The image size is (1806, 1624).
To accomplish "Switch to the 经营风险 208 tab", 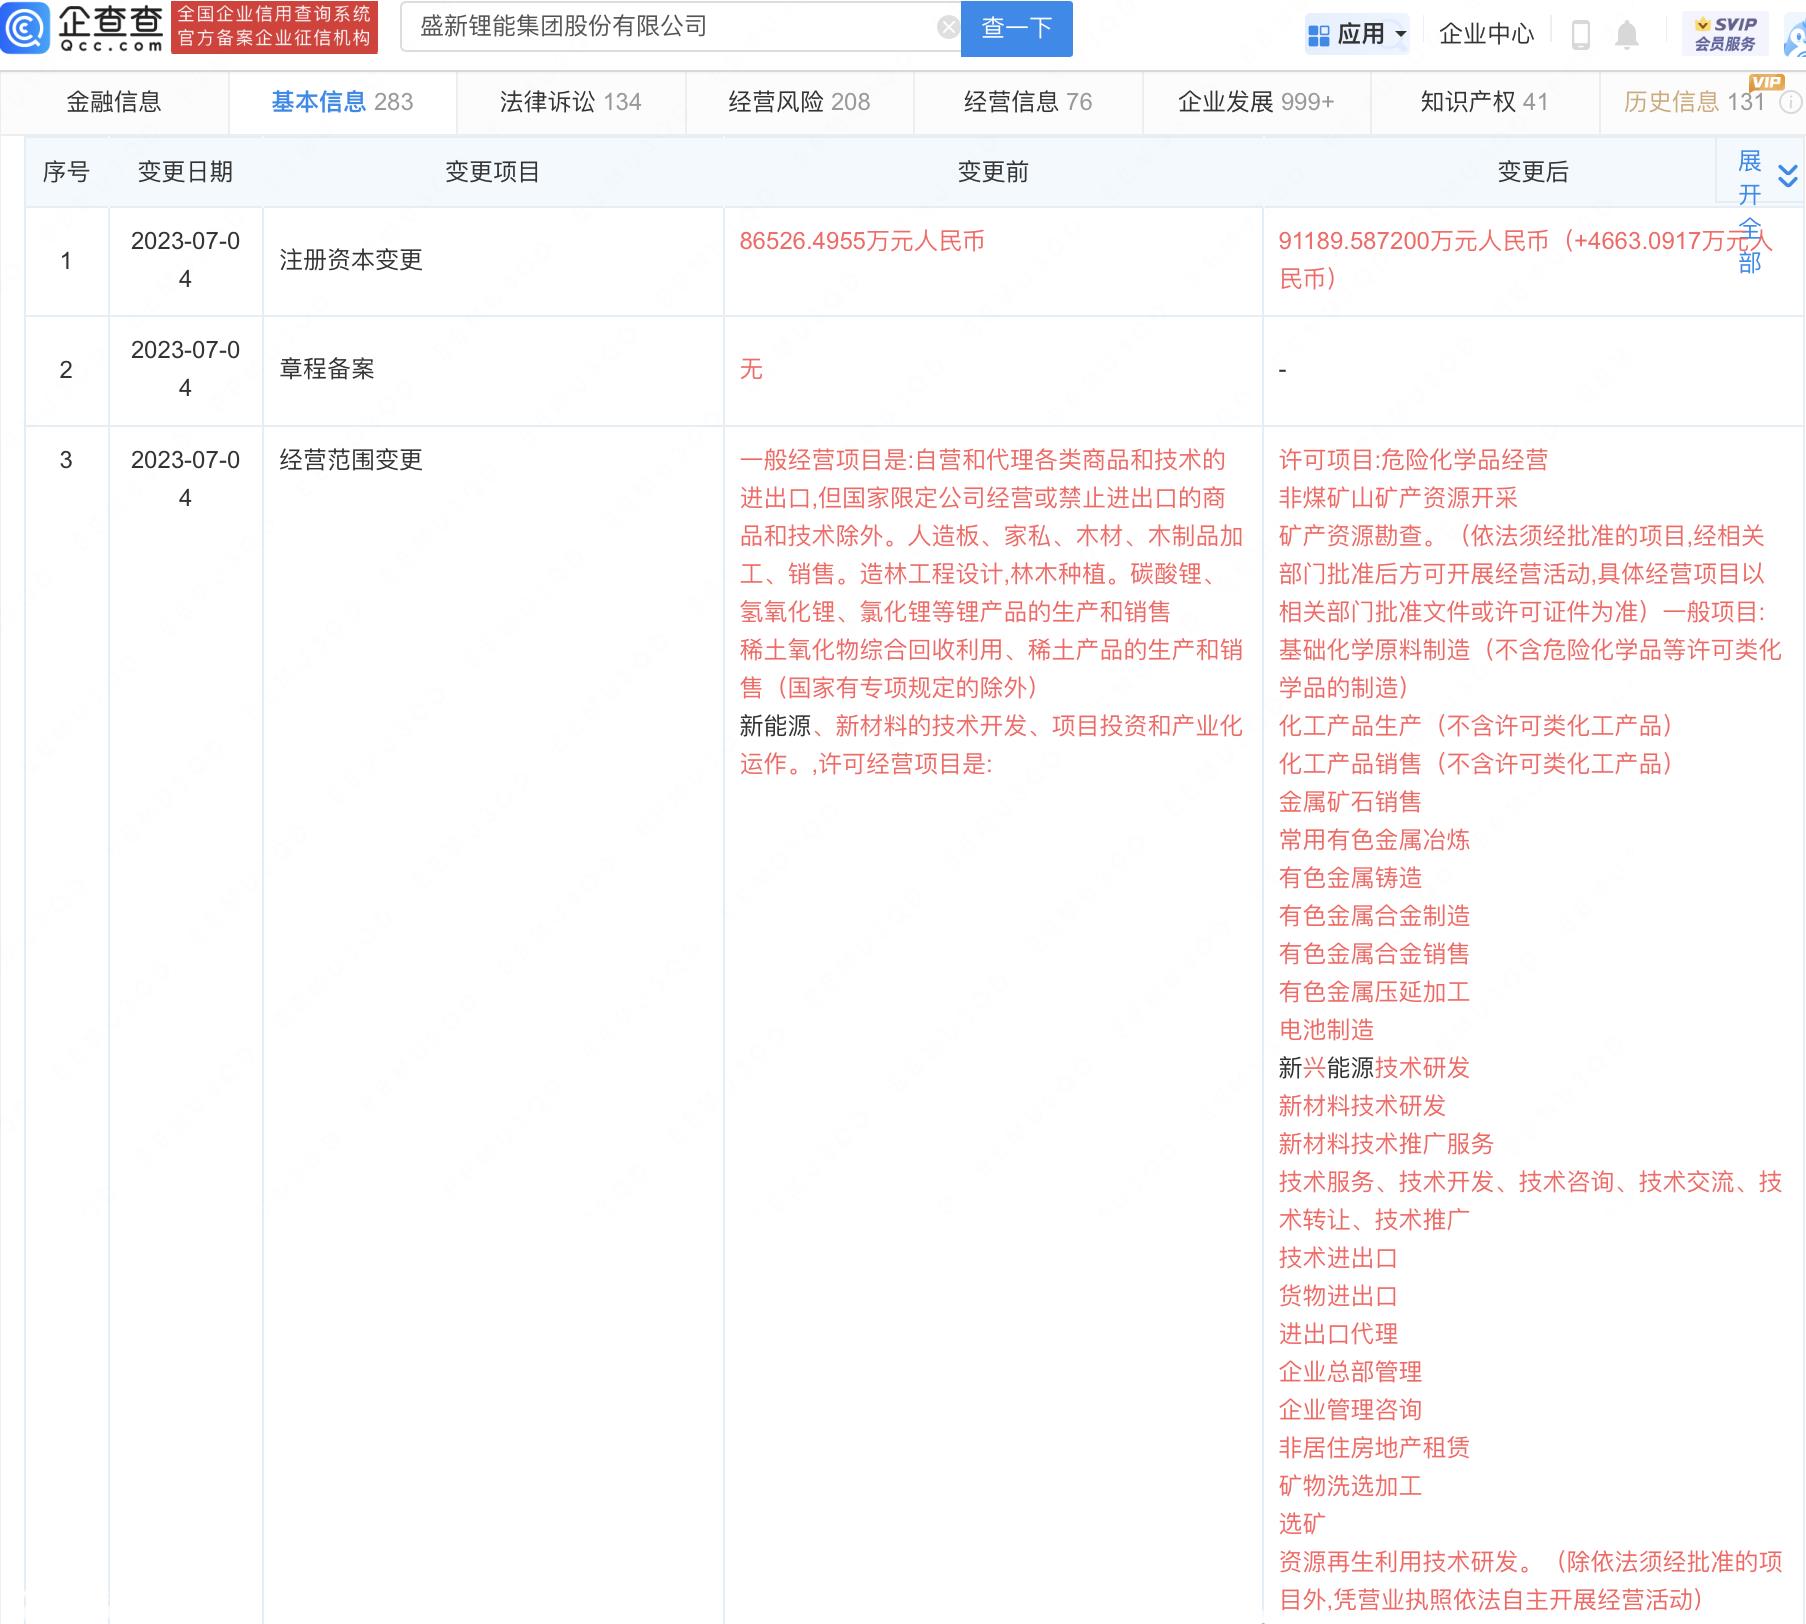I will (x=799, y=102).
